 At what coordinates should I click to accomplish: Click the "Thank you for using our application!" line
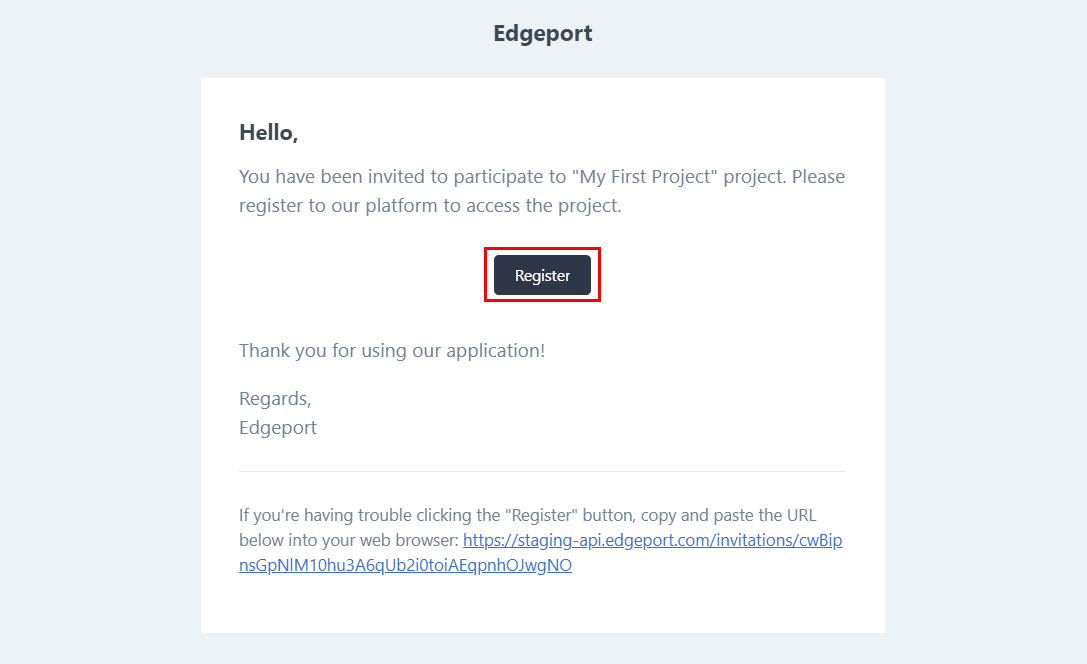[x=392, y=351]
